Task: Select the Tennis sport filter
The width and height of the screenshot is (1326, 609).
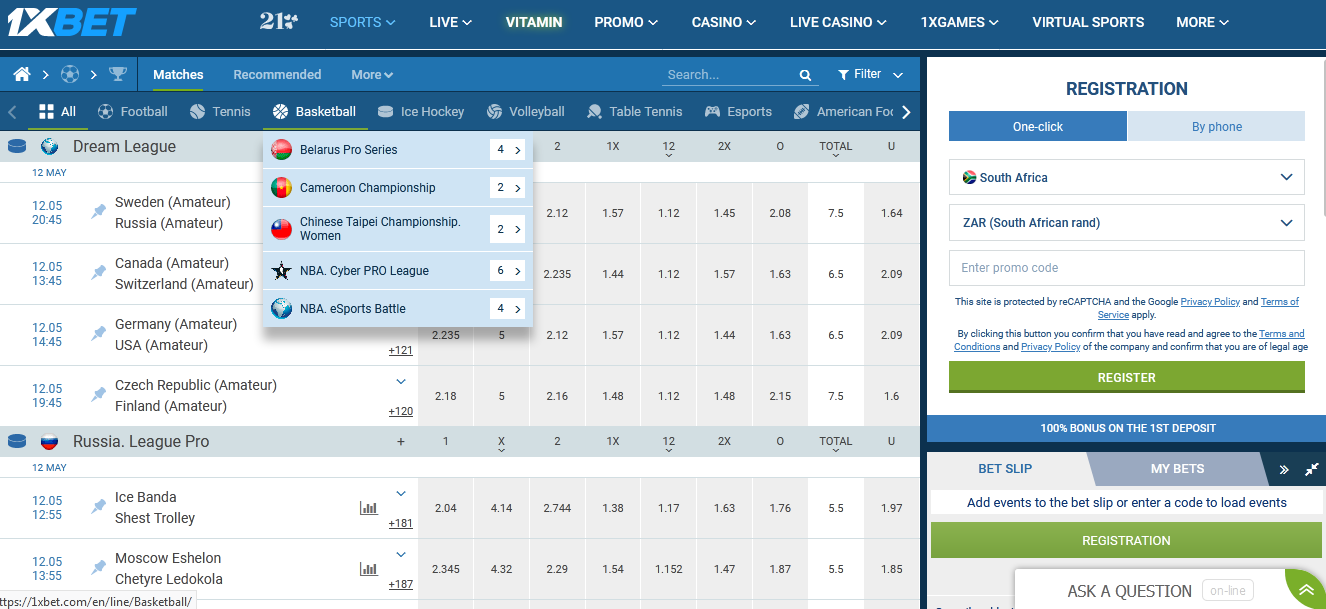Action: click(220, 111)
